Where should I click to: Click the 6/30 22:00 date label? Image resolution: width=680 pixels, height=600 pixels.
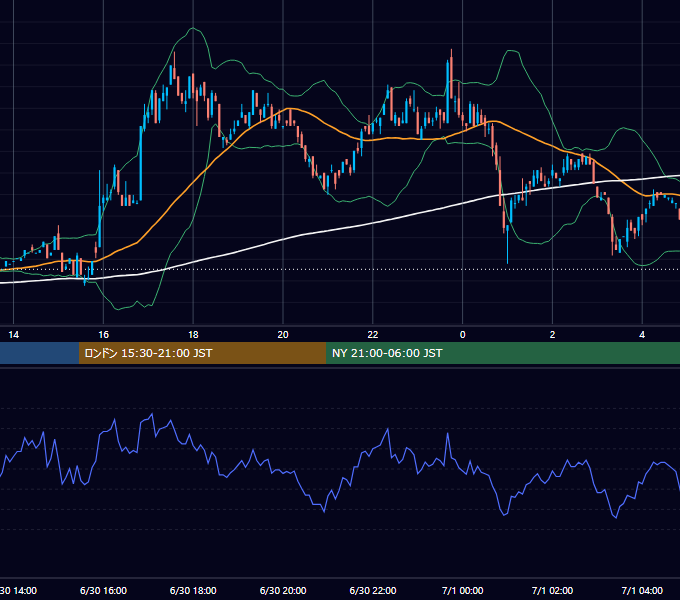click(373, 590)
